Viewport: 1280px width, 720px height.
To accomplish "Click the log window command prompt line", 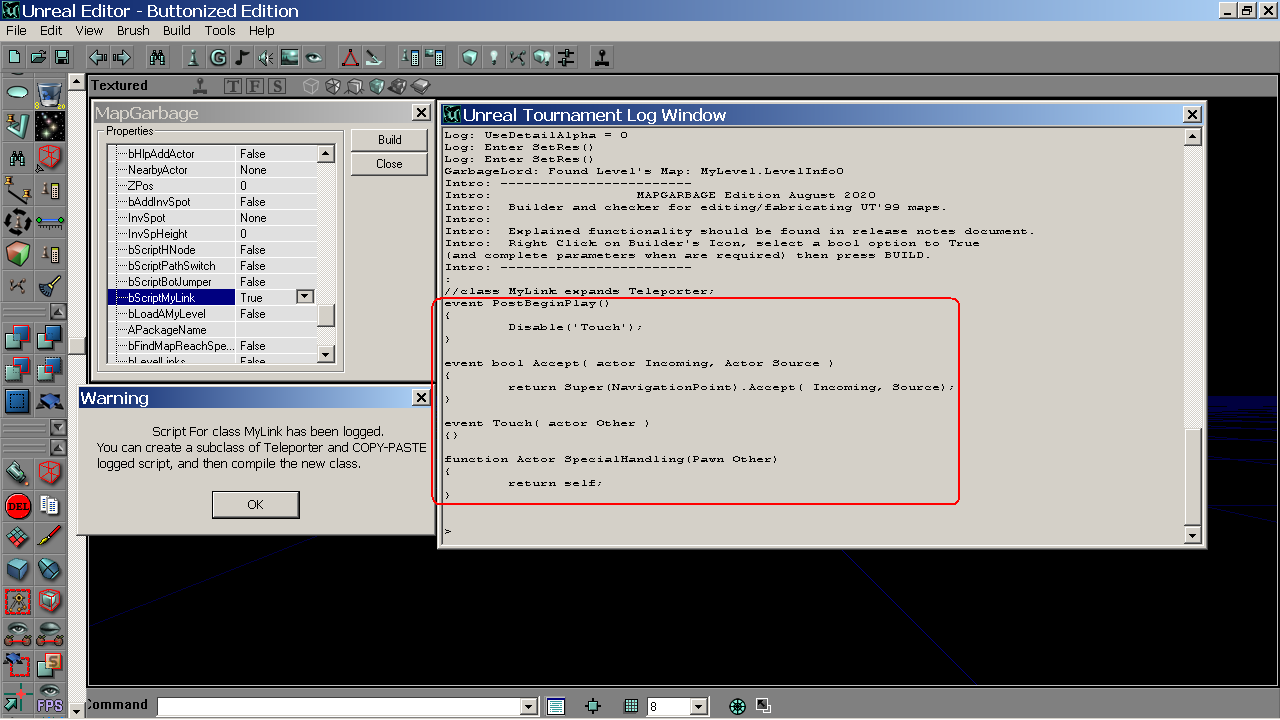I will (813, 532).
